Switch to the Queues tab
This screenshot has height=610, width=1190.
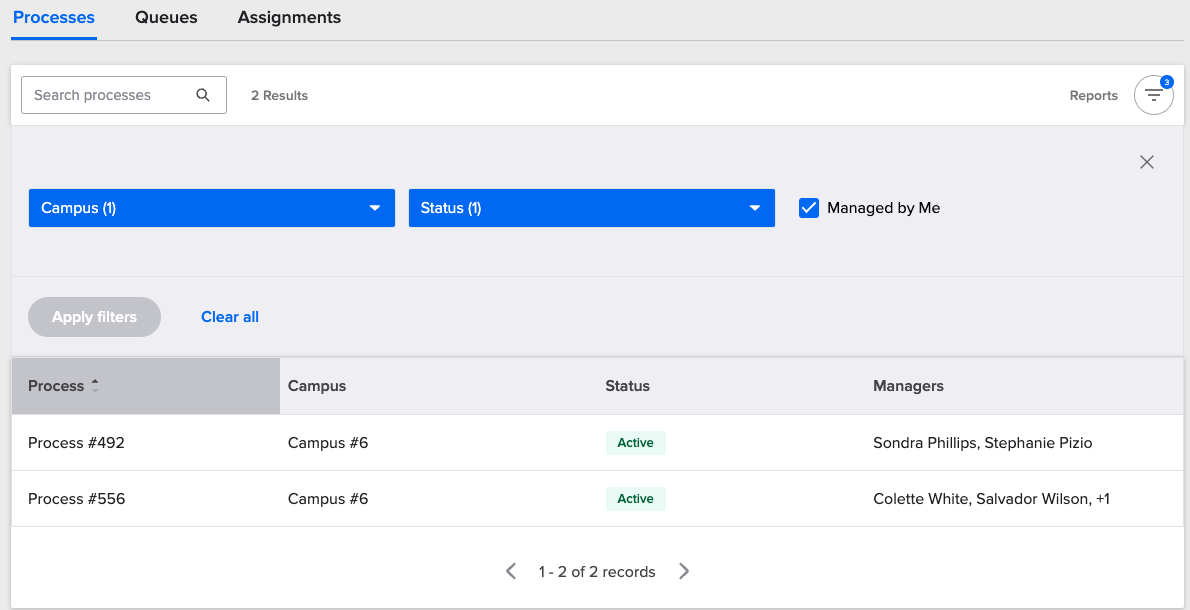point(166,17)
